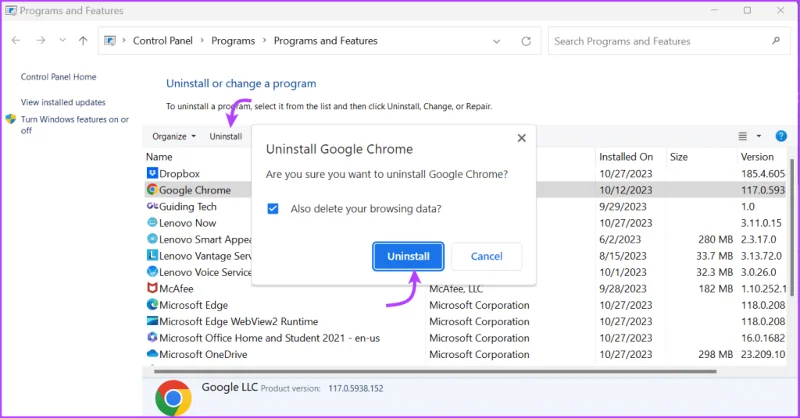Click the Back navigation arrow
This screenshot has width=800, height=418.
tap(16, 41)
